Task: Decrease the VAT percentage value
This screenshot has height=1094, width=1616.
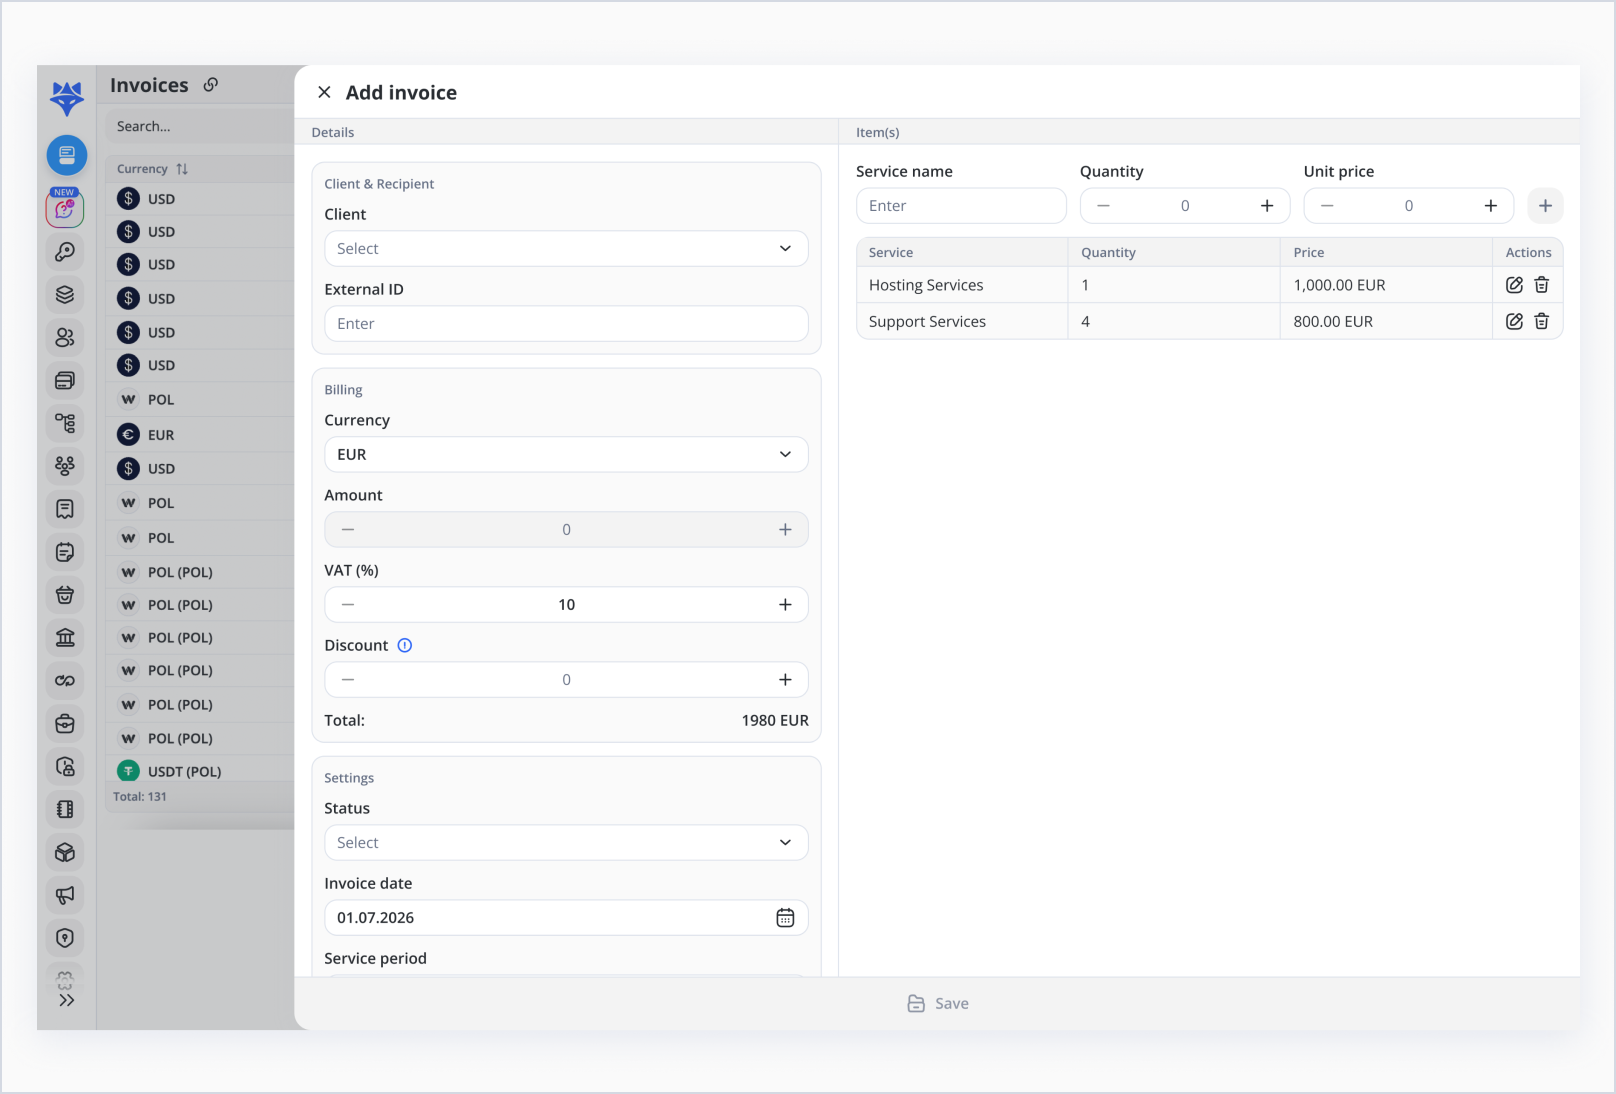Action: coord(348,605)
